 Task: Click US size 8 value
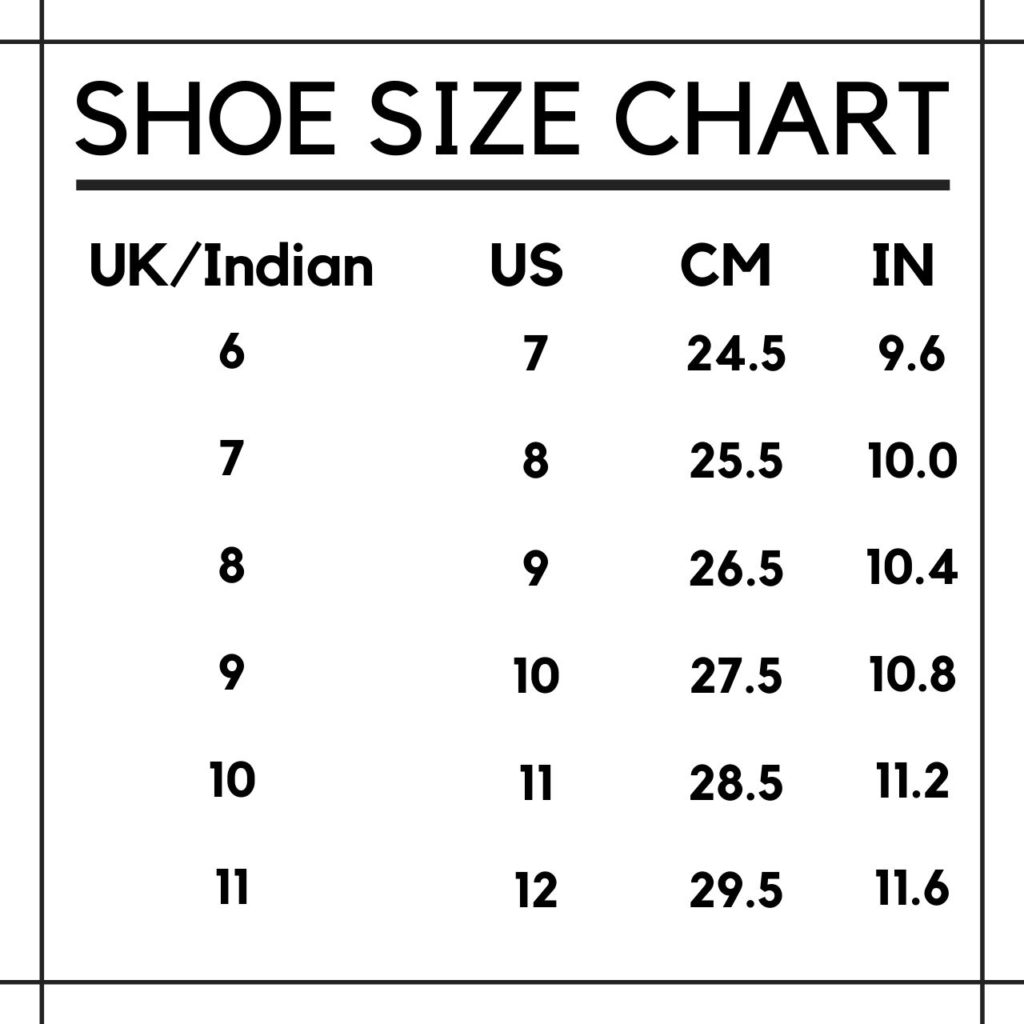[x=536, y=460]
